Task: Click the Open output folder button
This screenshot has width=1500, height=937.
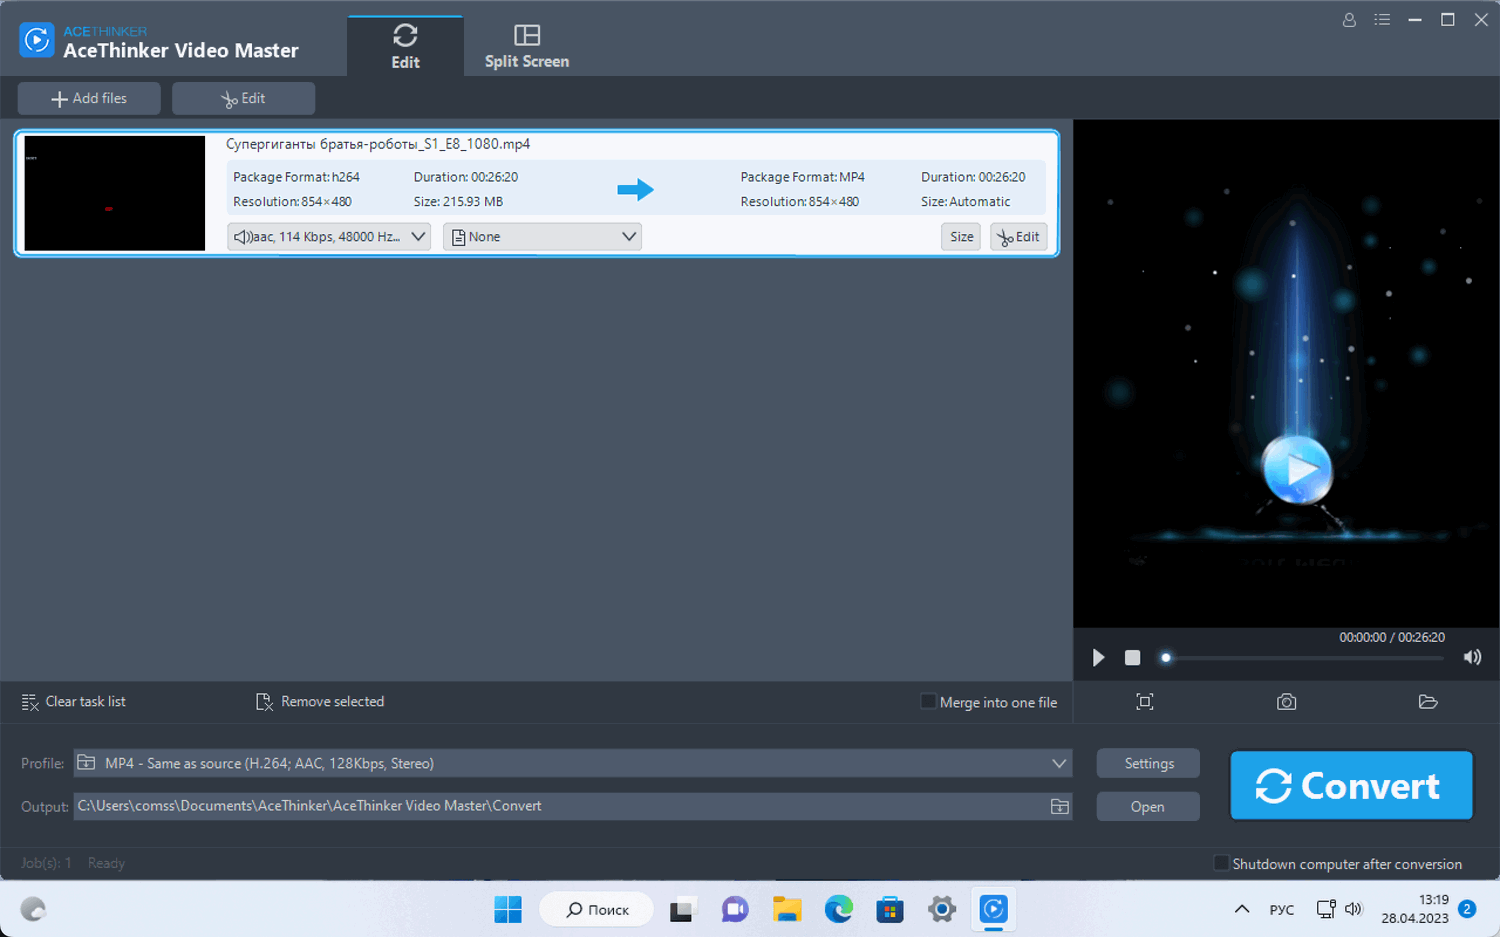Action: 1148,807
